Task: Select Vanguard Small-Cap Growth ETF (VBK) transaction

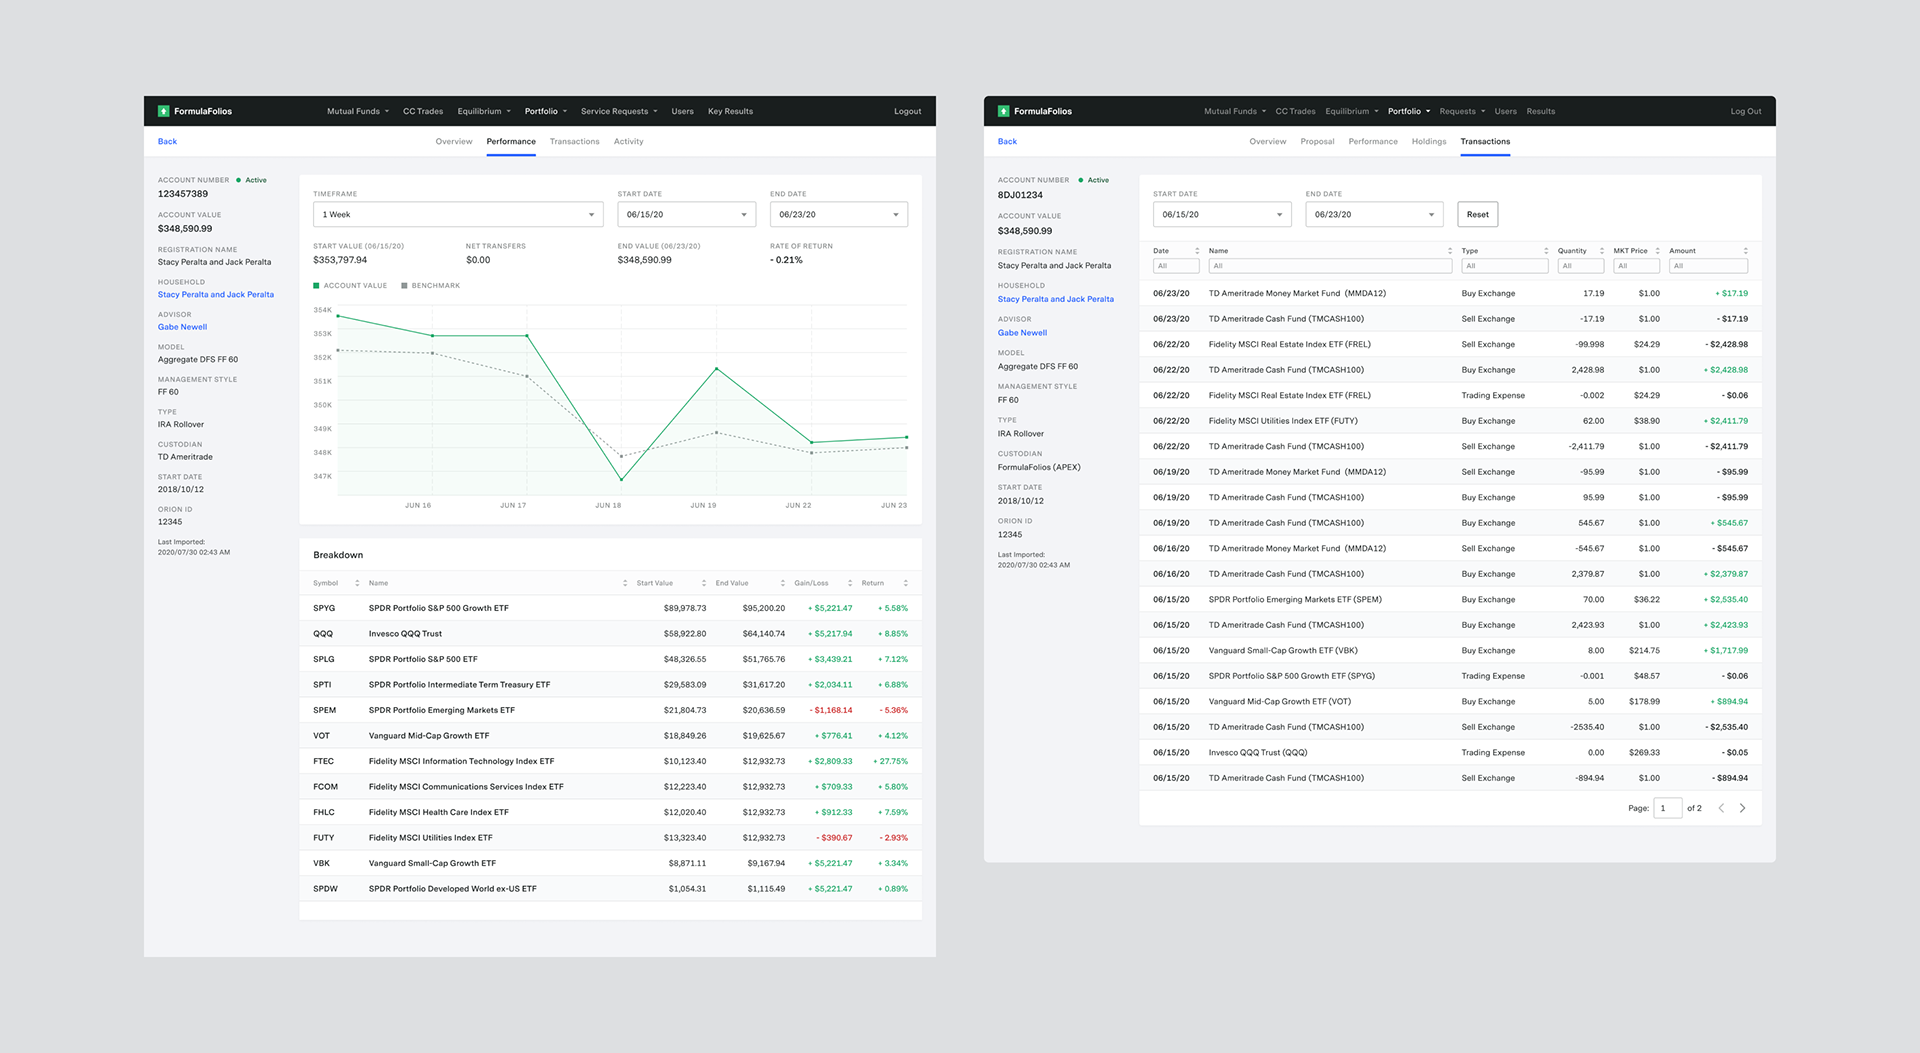Action: pyautogui.click(x=1450, y=651)
